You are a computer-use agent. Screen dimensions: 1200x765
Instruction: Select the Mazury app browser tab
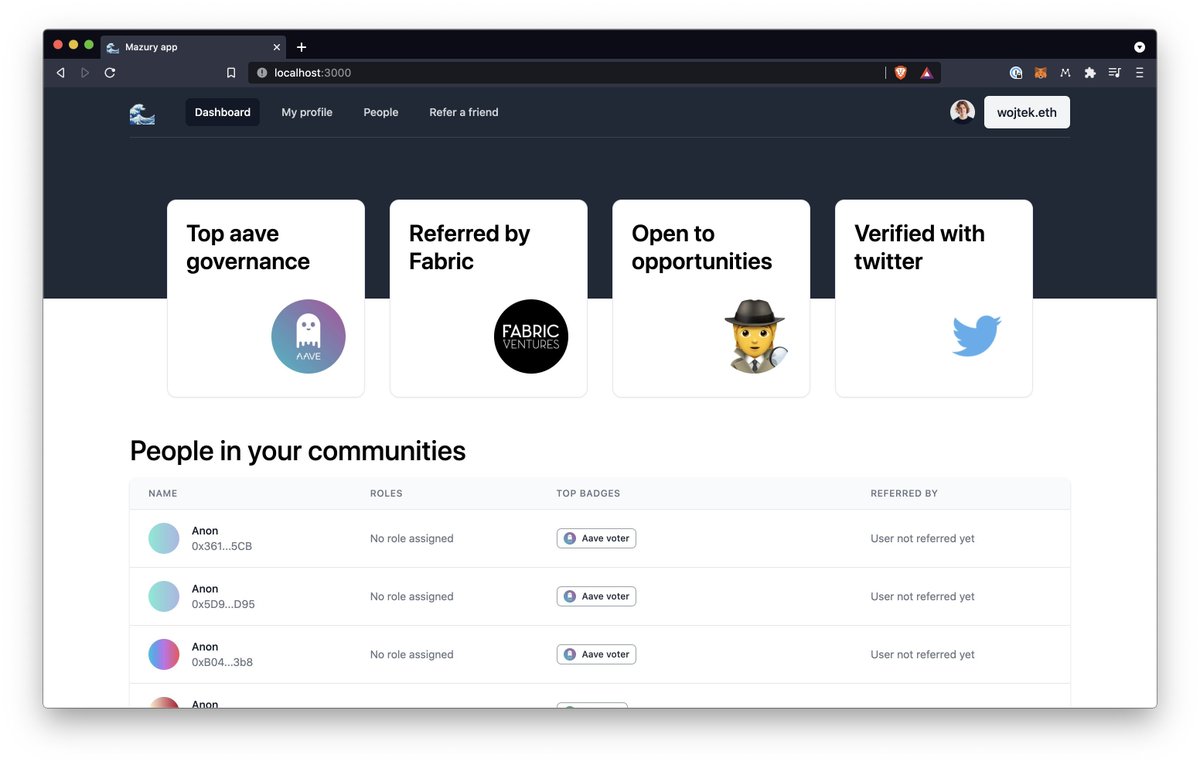pyautogui.click(x=194, y=47)
